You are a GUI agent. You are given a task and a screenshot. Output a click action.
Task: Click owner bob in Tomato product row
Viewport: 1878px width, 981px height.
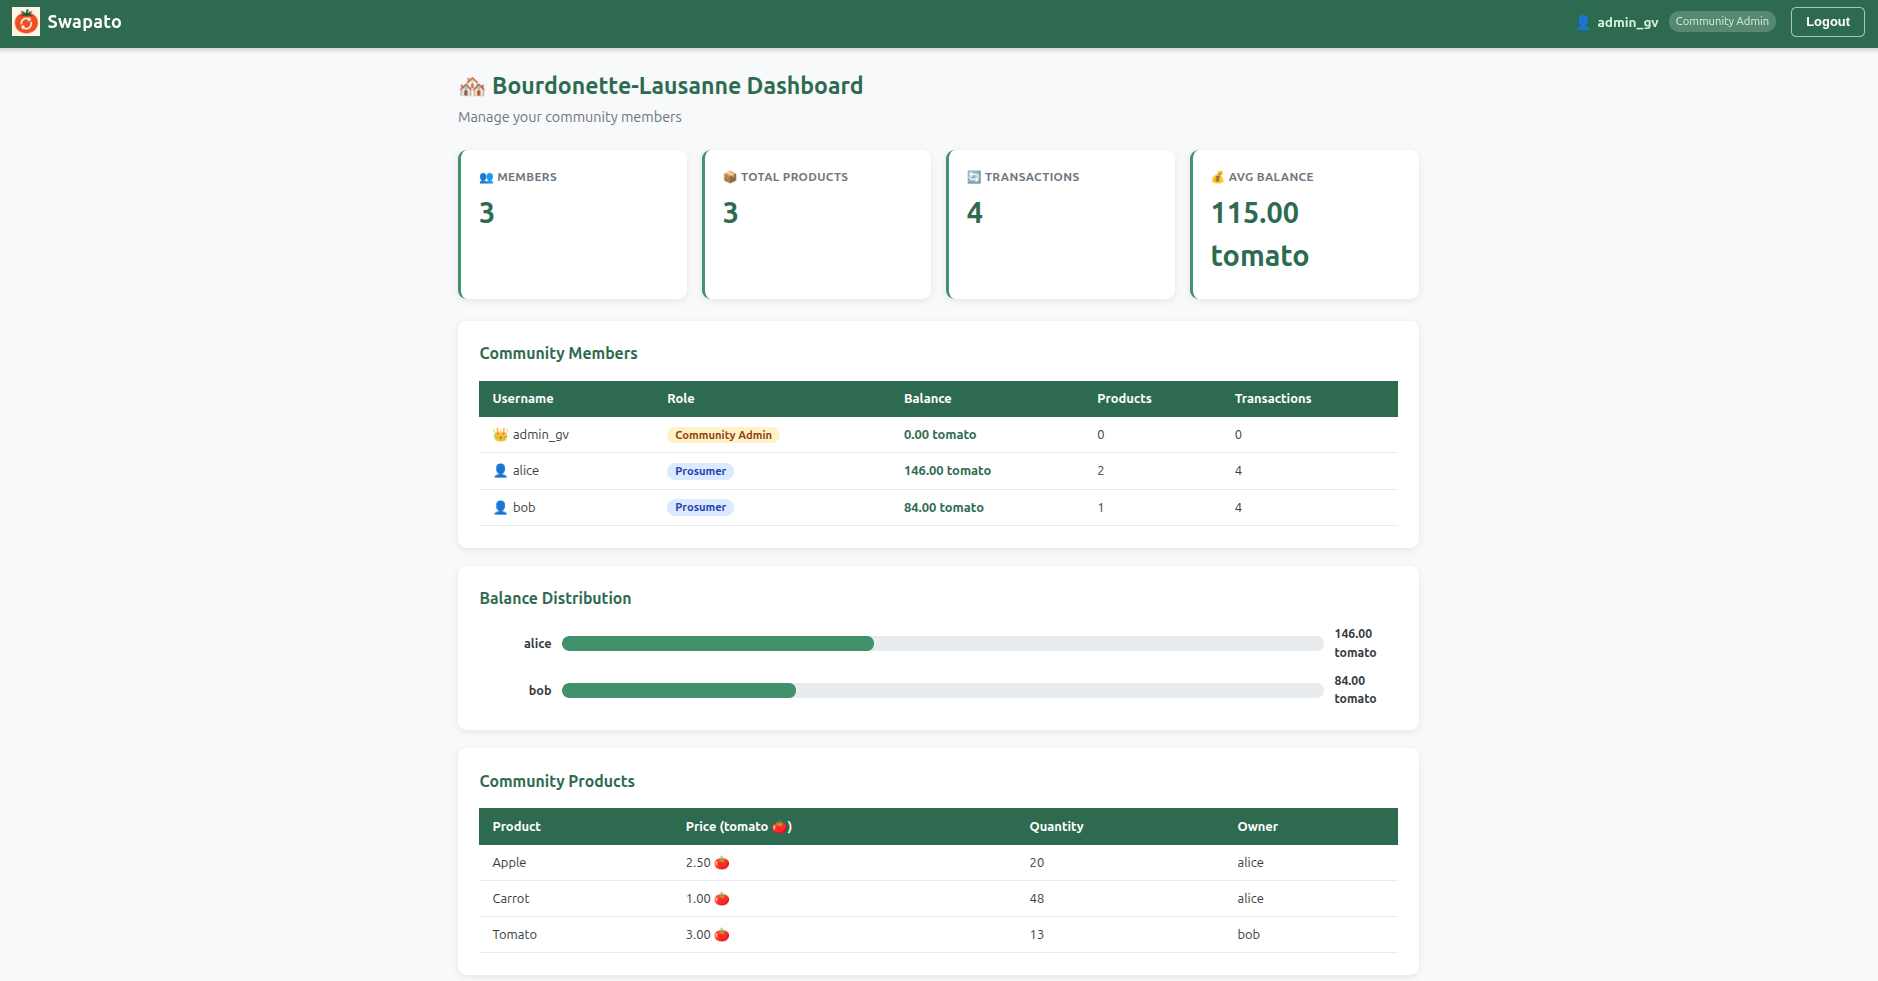pos(1248,935)
